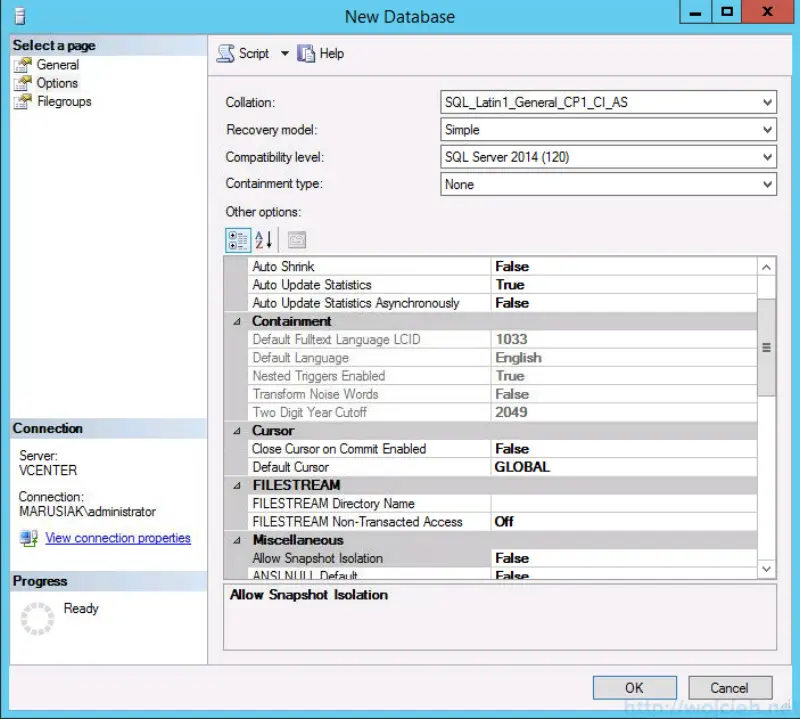Select the Categorized view icon
The height and width of the screenshot is (719, 800).
[238, 239]
